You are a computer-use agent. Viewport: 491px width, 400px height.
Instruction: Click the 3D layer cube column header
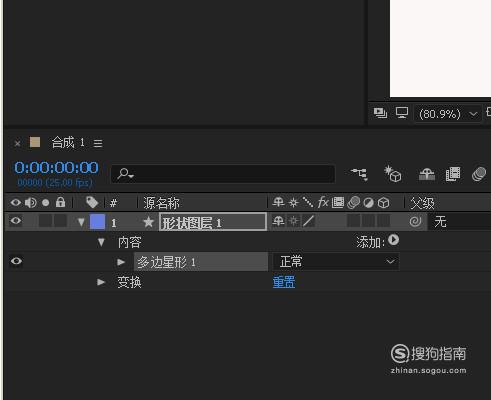pos(384,203)
